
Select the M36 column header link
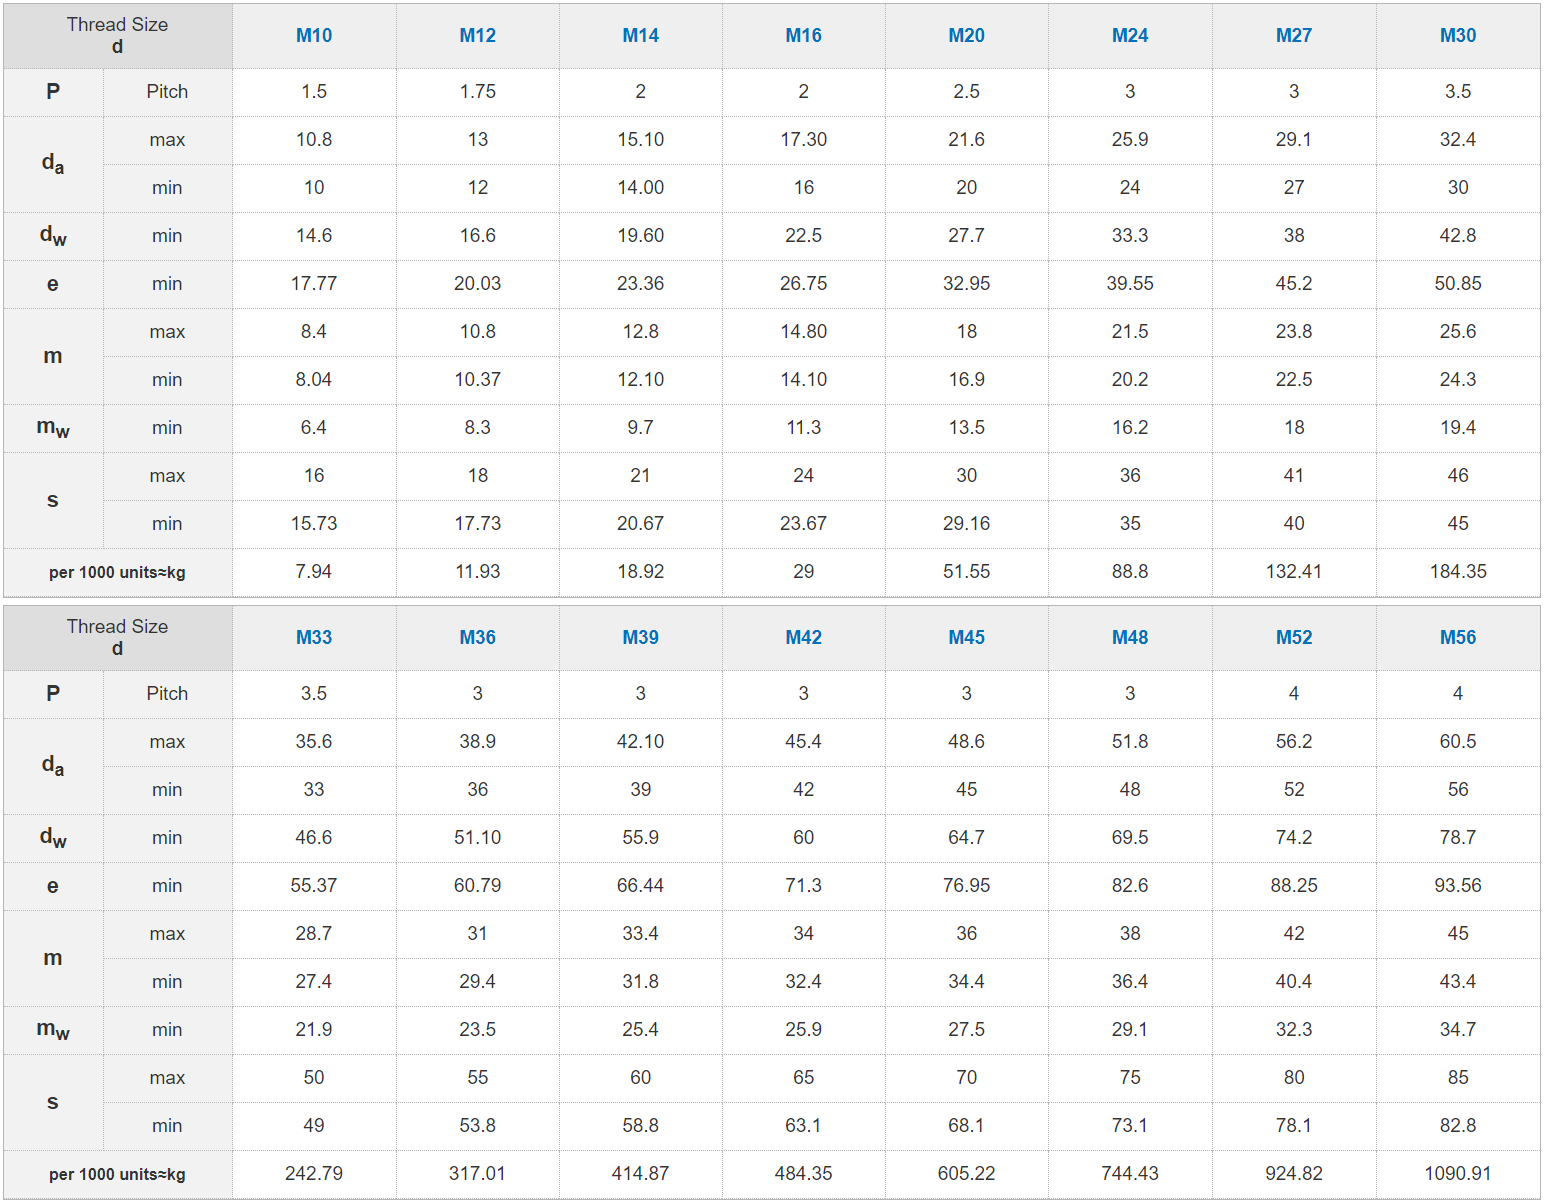[x=478, y=637]
